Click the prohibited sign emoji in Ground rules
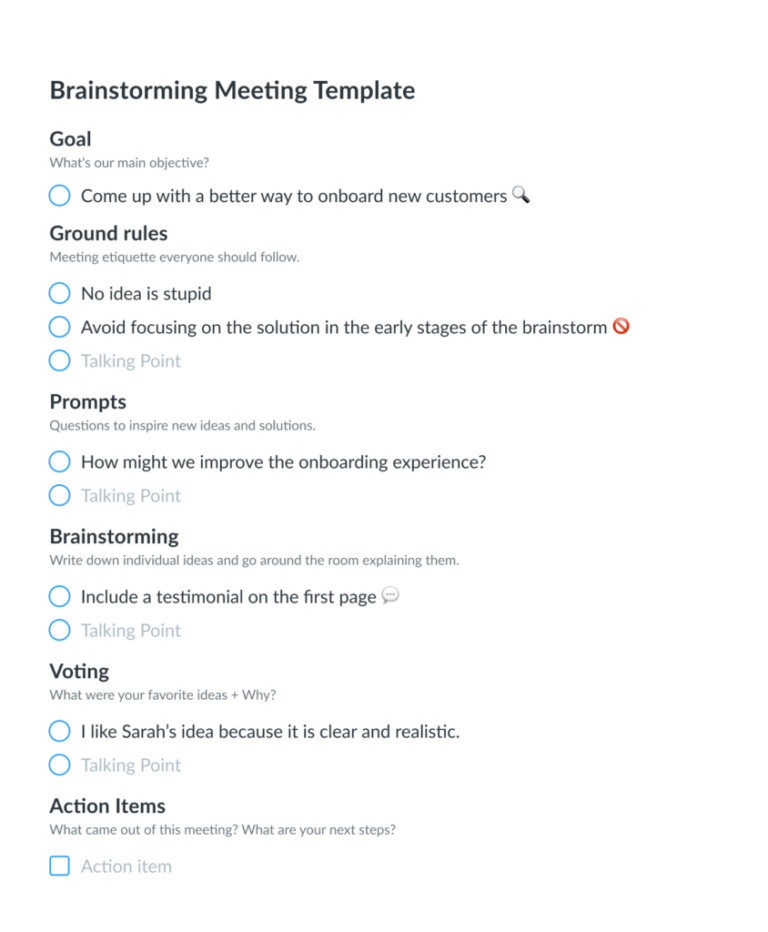The image size is (768, 932). tap(621, 325)
